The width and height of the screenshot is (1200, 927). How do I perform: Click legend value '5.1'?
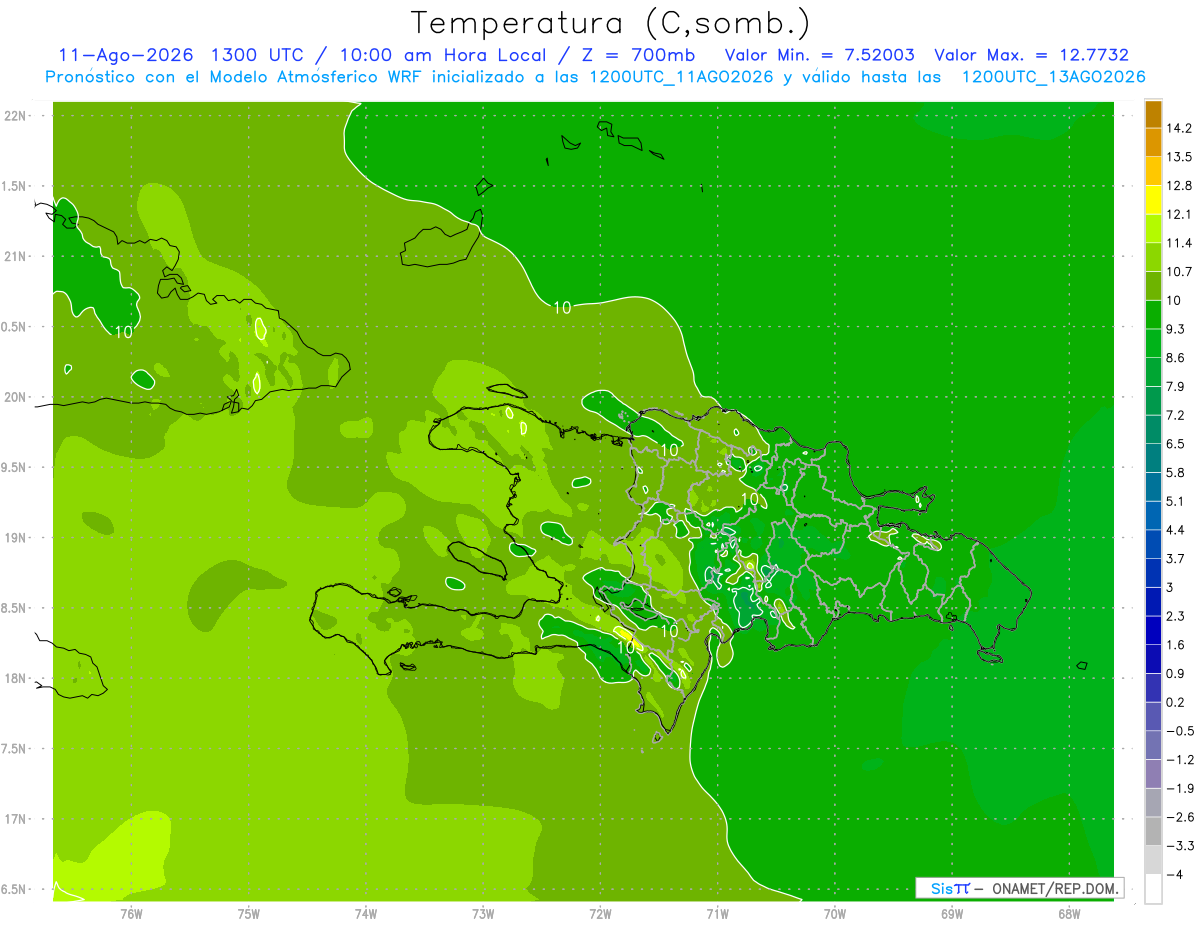coord(1176,501)
